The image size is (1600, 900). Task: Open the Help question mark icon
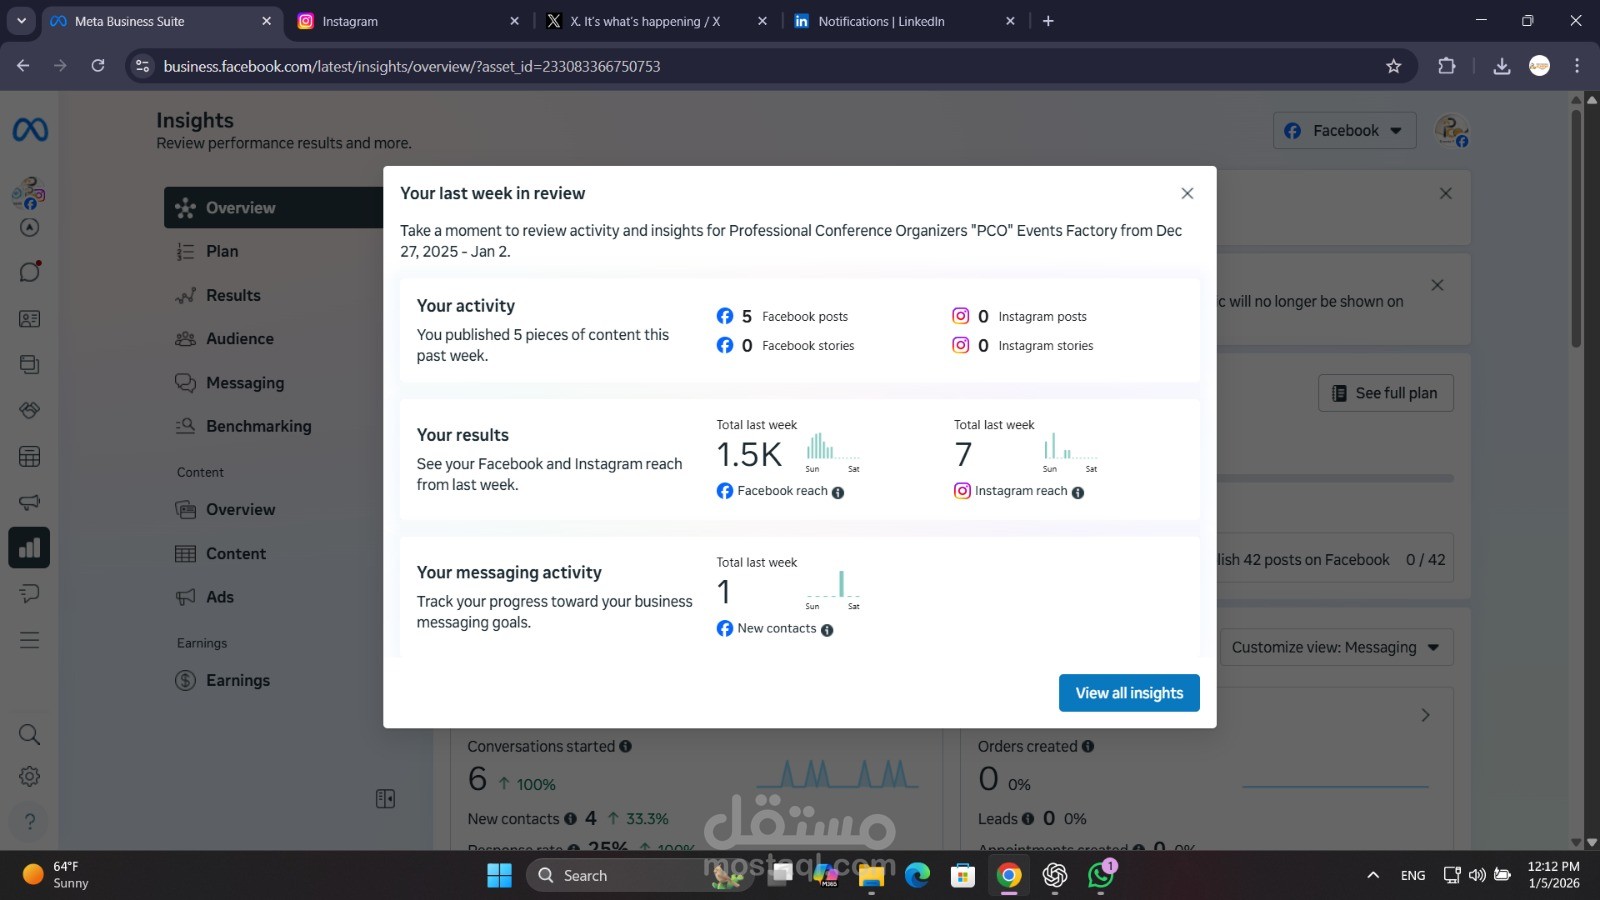[x=30, y=821]
